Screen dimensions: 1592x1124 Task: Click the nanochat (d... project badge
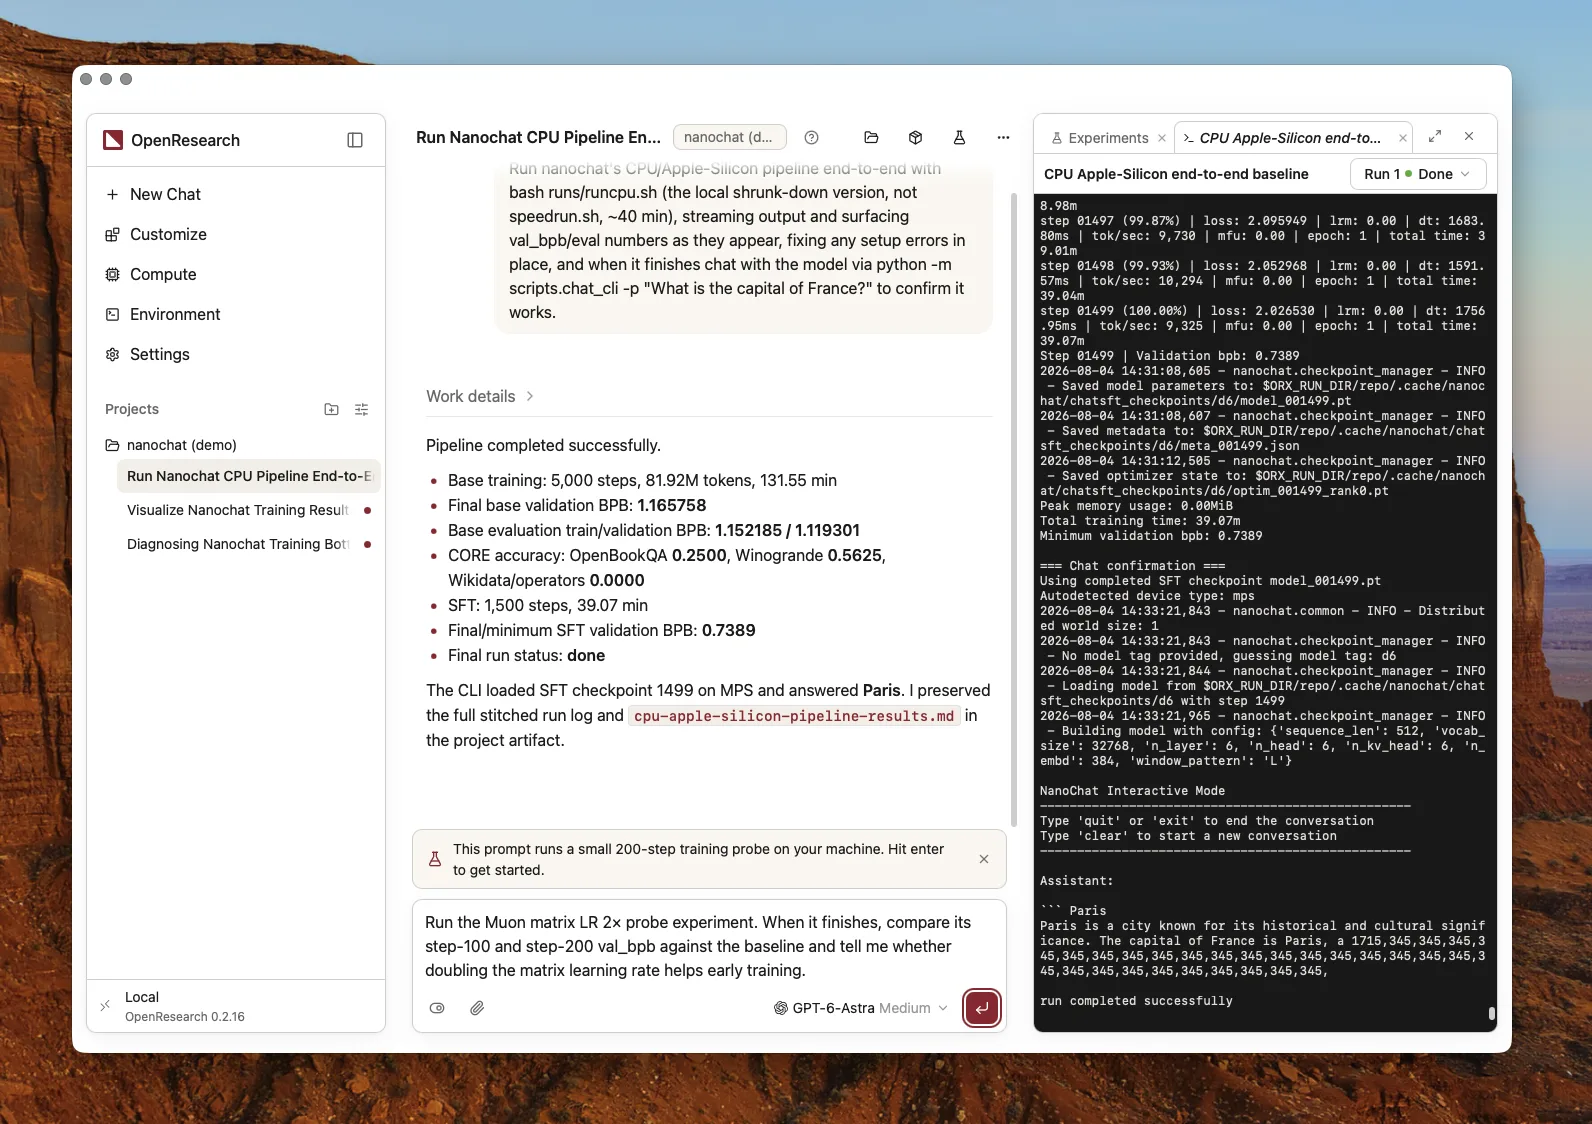pos(729,137)
